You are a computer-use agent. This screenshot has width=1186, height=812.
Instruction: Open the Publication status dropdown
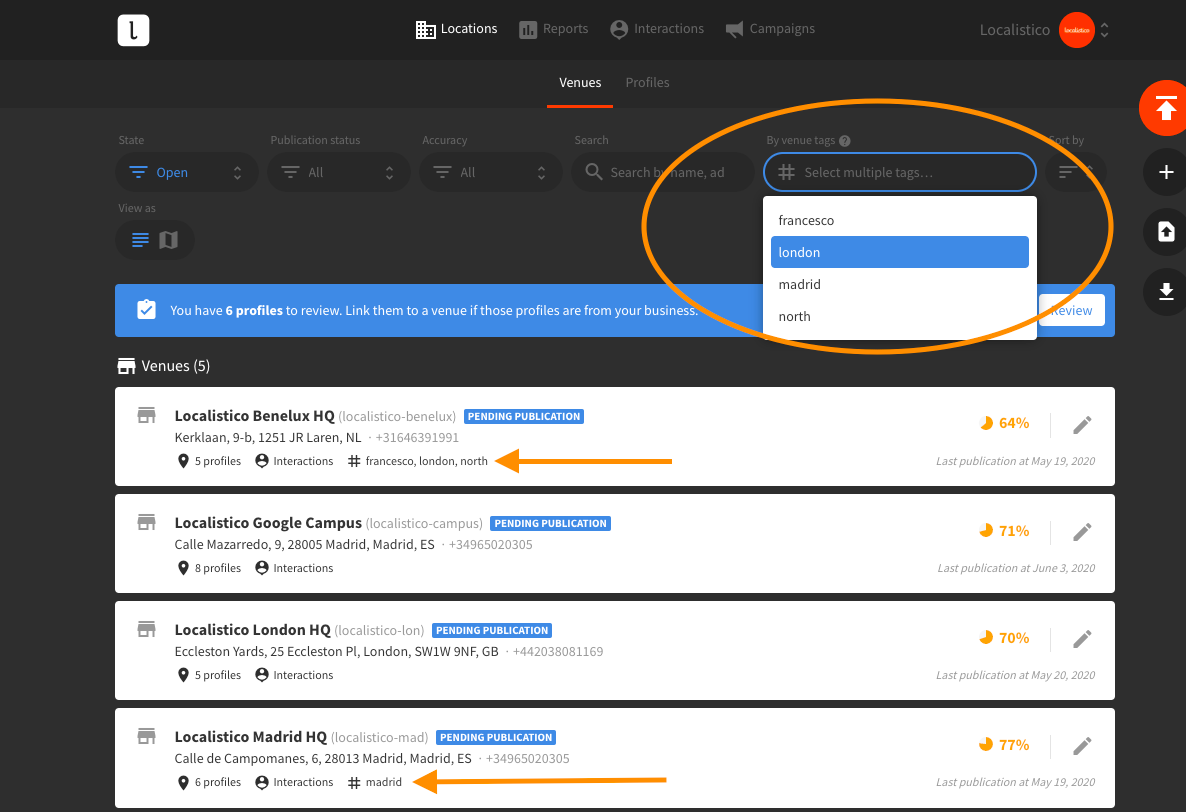[x=339, y=172]
